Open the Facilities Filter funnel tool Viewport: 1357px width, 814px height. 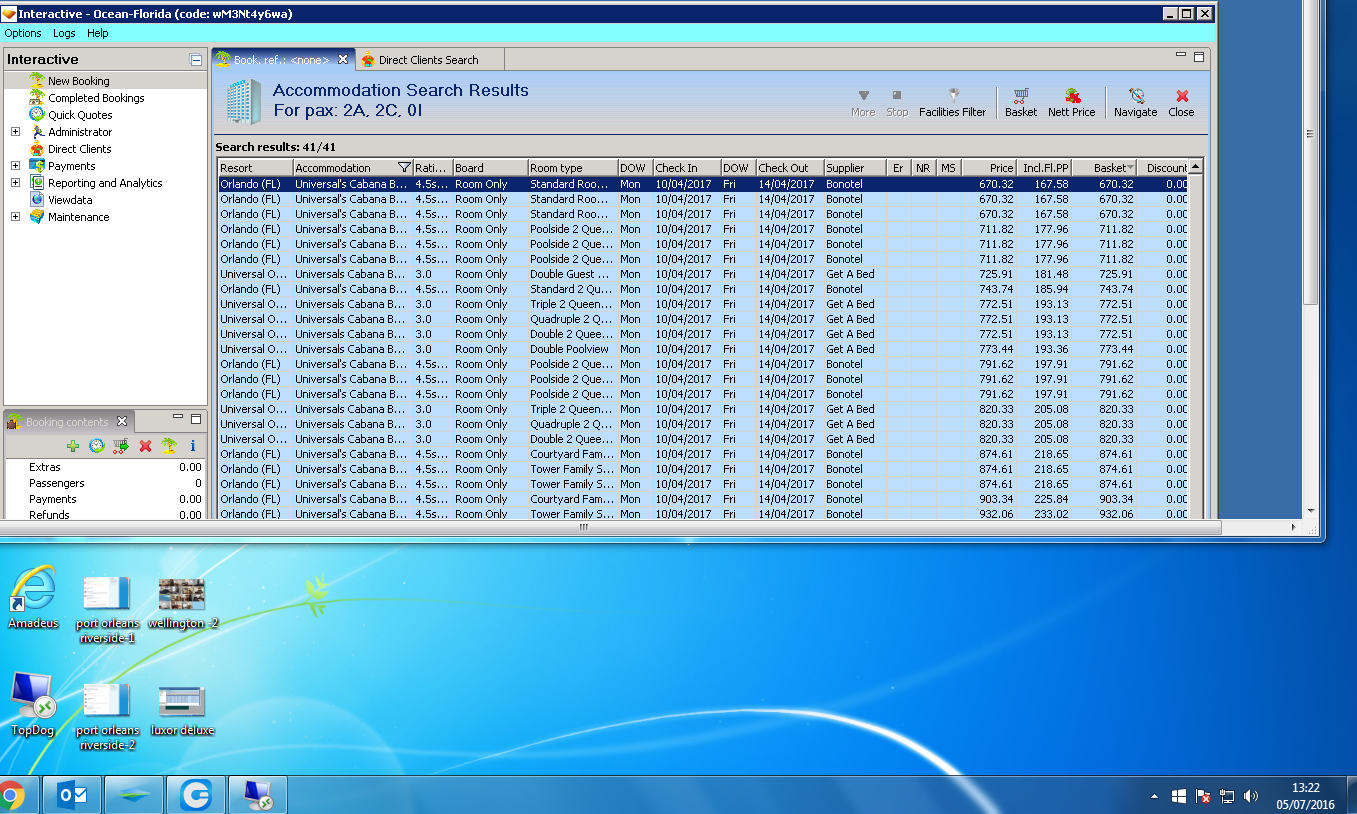pyautogui.click(x=952, y=102)
